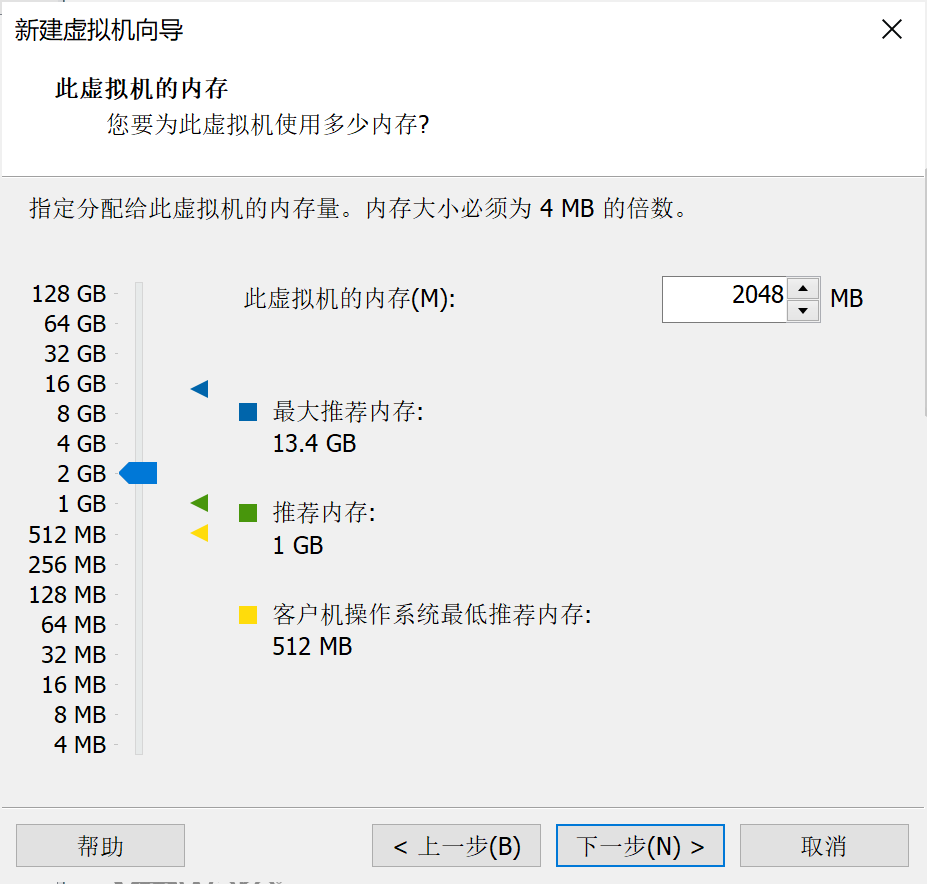This screenshot has width=927, height=884.
Task: Click the blue maximum recommended memory marker arrow
Action: [x=200, y=388]
